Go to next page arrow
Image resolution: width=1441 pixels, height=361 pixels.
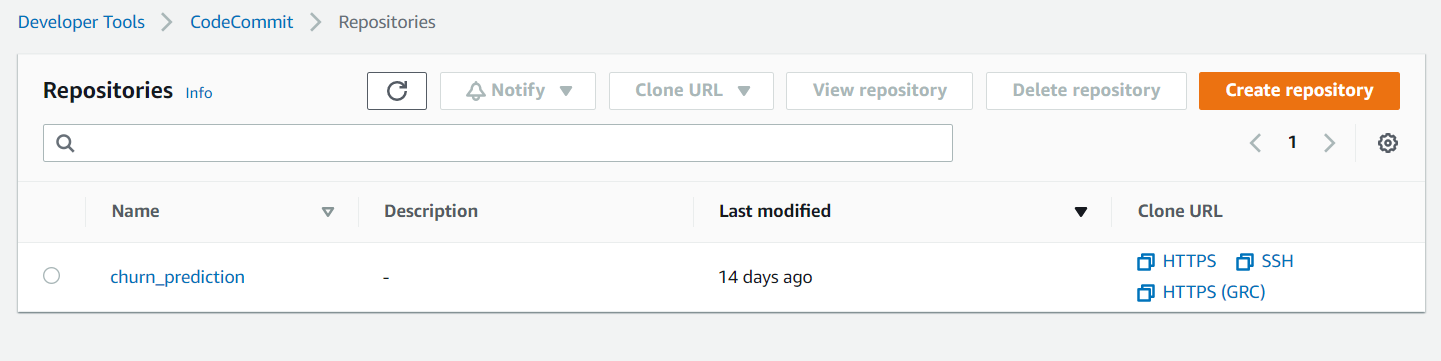[x=1329, y=143]
